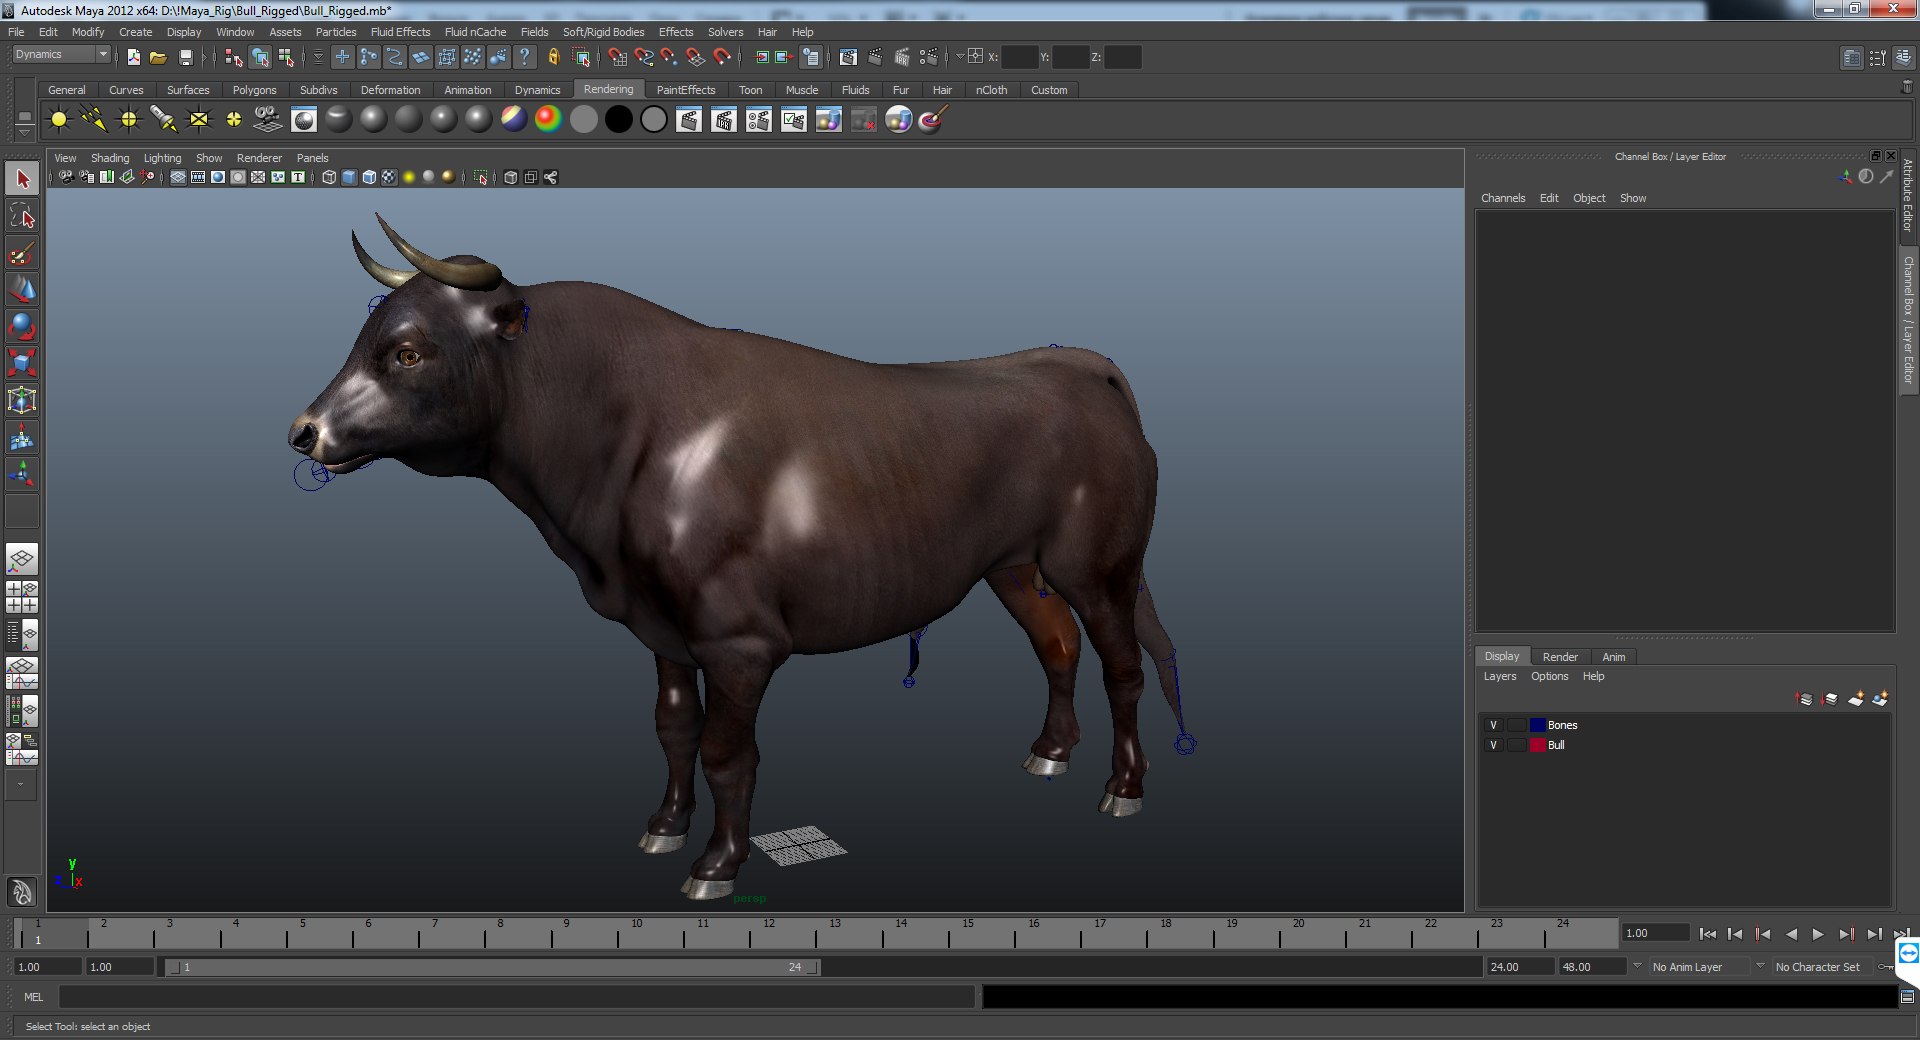This screenshot has height=1040, width=1920.
Task: Step back one frame
Action: 1735,934
